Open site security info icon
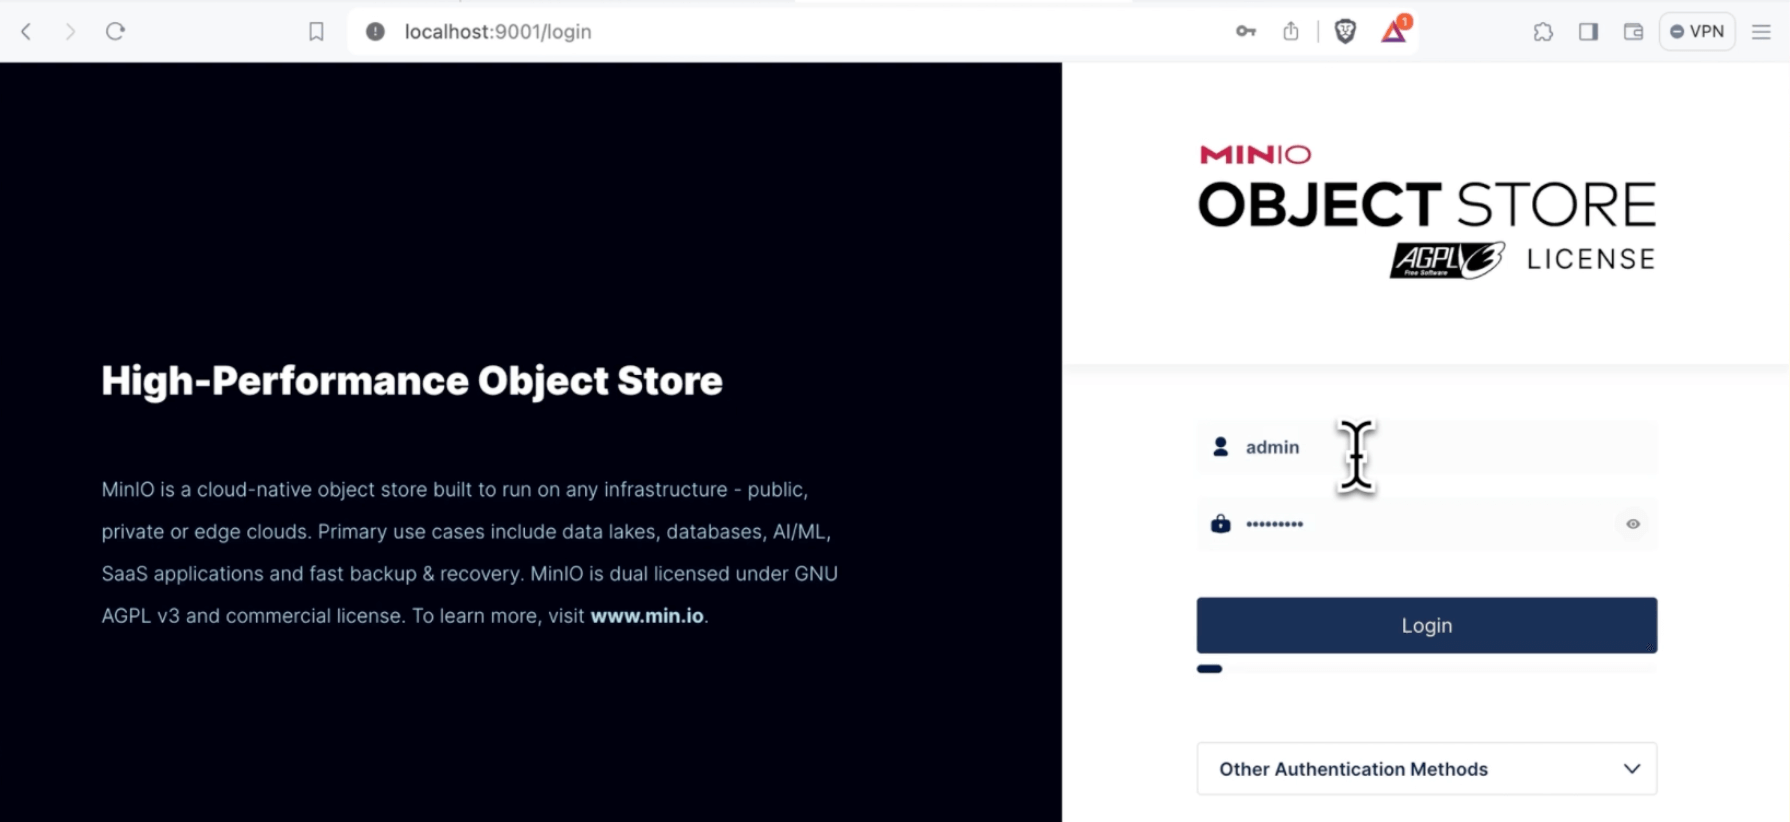The width and height of the screenshot is (1790, 822). click(x=375, y=32)
